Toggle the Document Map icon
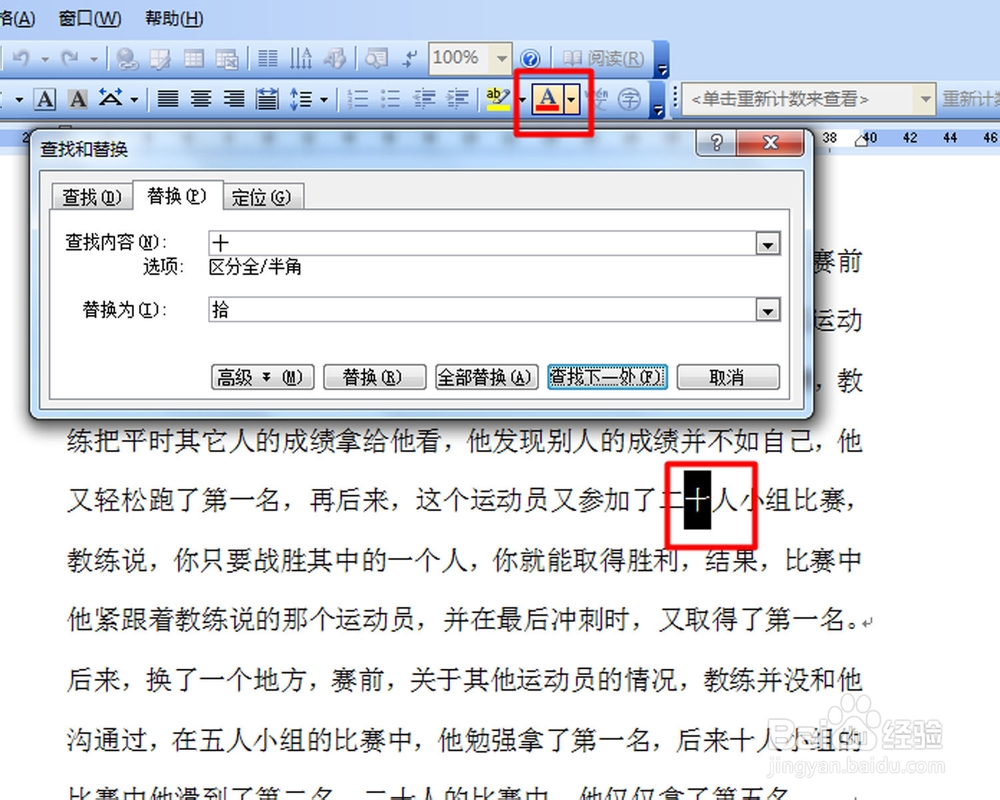The width and height of the screenshot is (1000, 800). pyautogui.click(x=376, y=59)
